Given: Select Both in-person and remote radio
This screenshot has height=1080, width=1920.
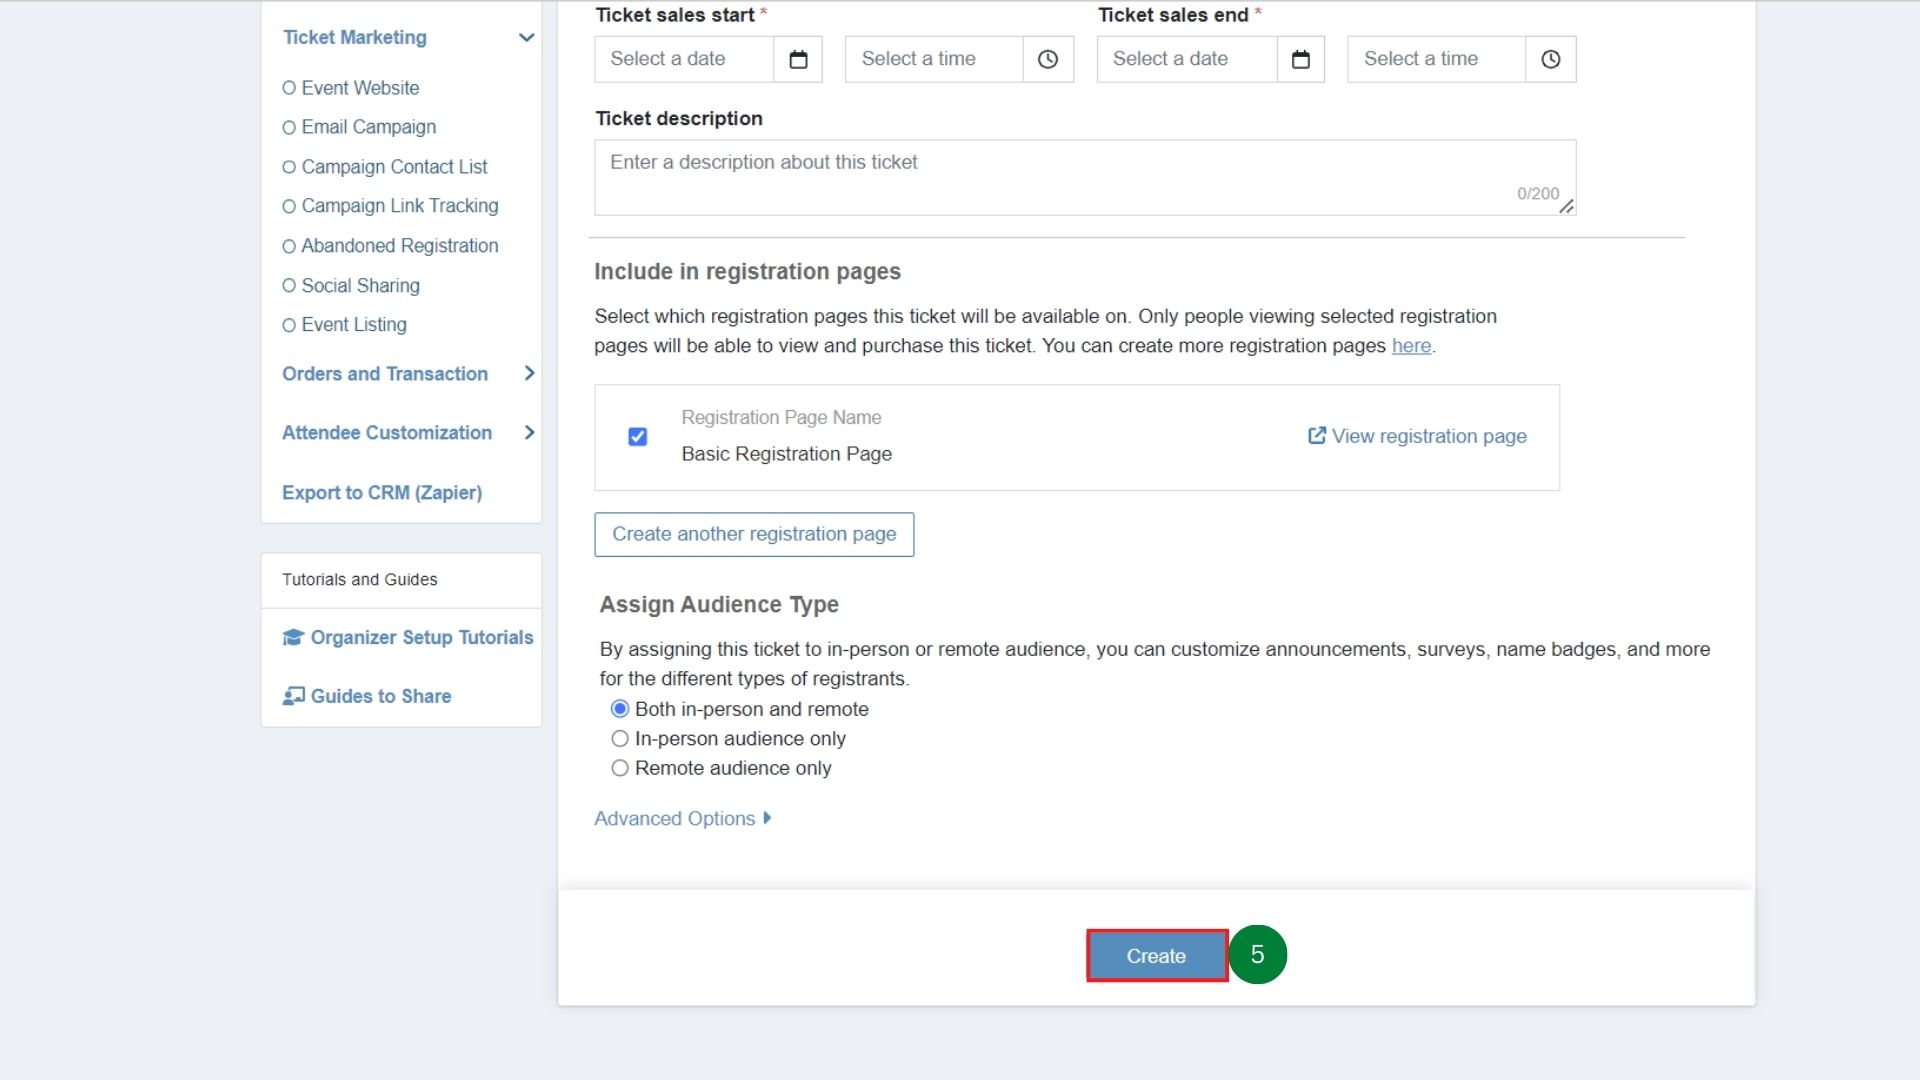Looking at the screenshot, I should click(x=620, y=709).
